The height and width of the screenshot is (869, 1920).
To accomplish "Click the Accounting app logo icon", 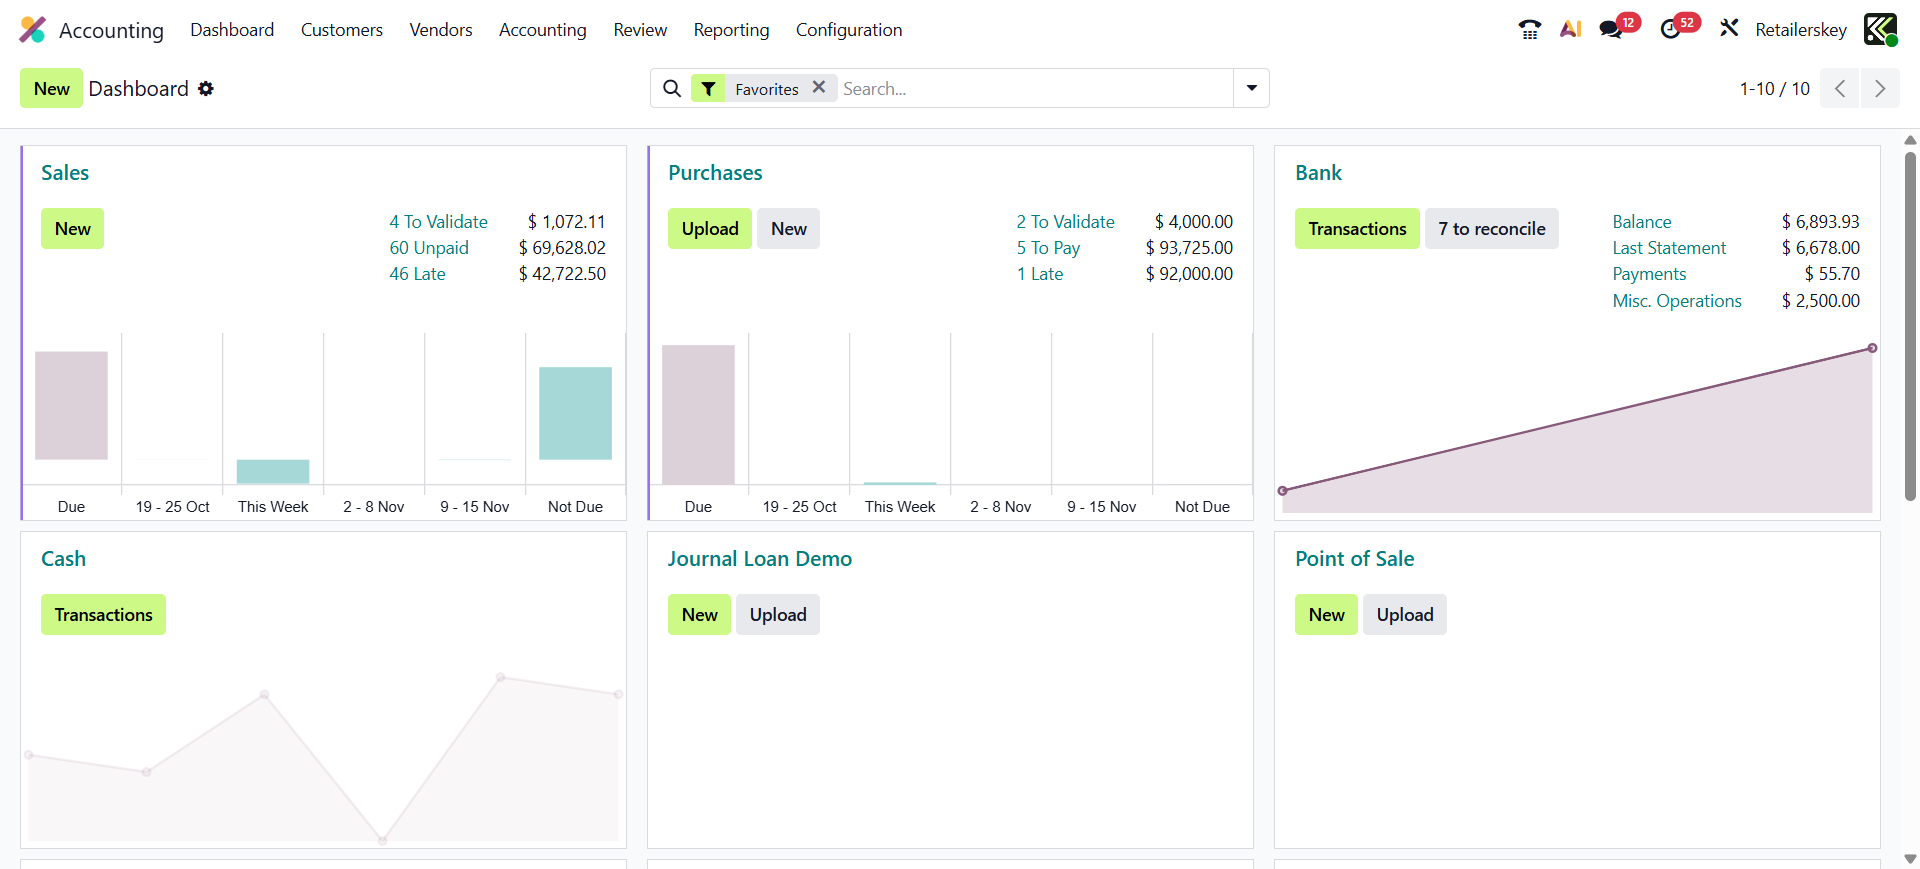I will point(33,30).
